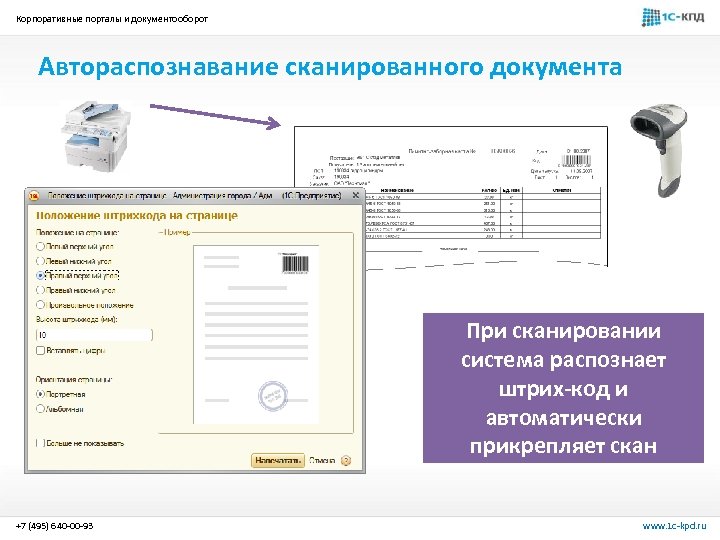Click the 'Положение штрихкода на странице' heading

(x=137, y=215)
